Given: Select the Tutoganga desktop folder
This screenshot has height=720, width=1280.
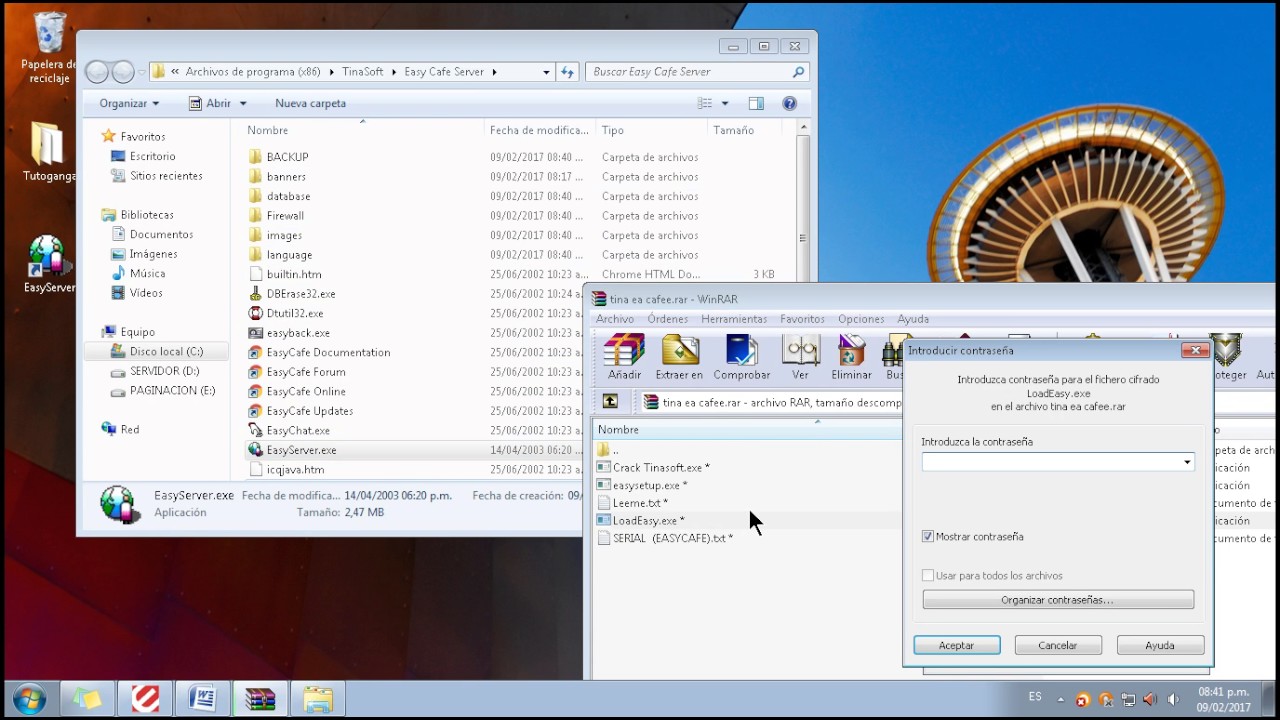Looking at the screenshot, I should tap(48, 152).
